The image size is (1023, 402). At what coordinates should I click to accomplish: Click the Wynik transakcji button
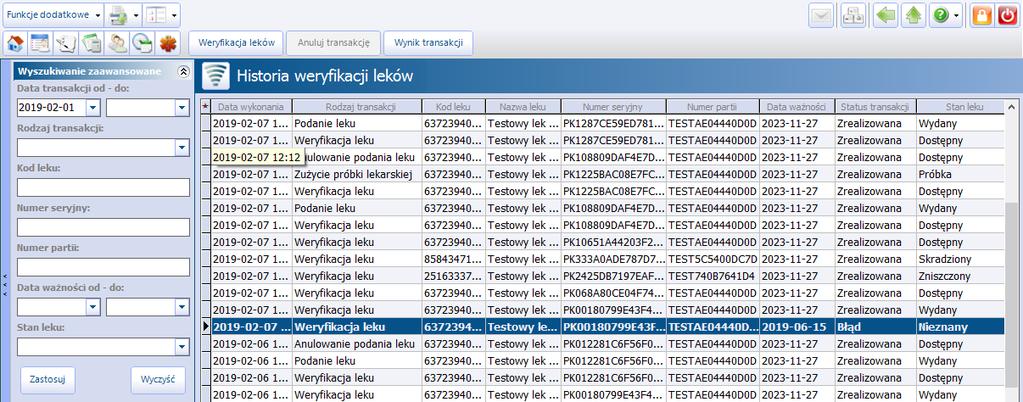coord(428,43)
